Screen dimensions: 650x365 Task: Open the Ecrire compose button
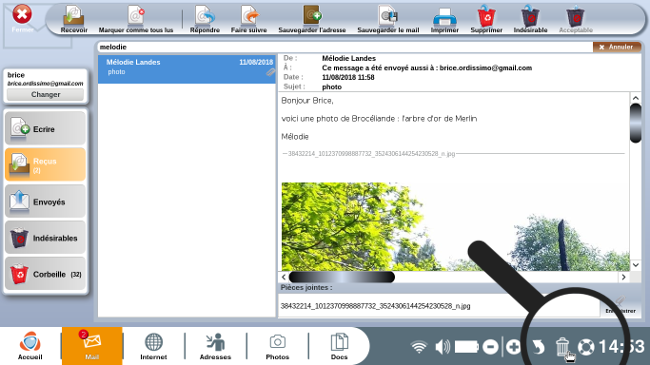pyautogui.click(x=46, y=129)
